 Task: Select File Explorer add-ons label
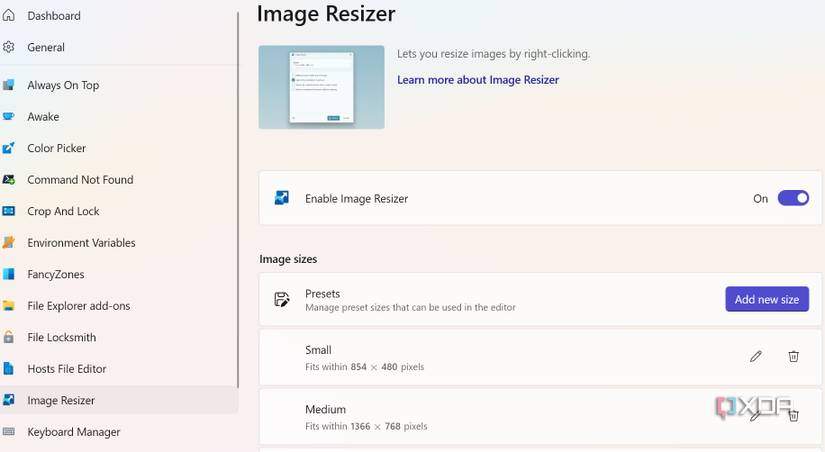78,306
